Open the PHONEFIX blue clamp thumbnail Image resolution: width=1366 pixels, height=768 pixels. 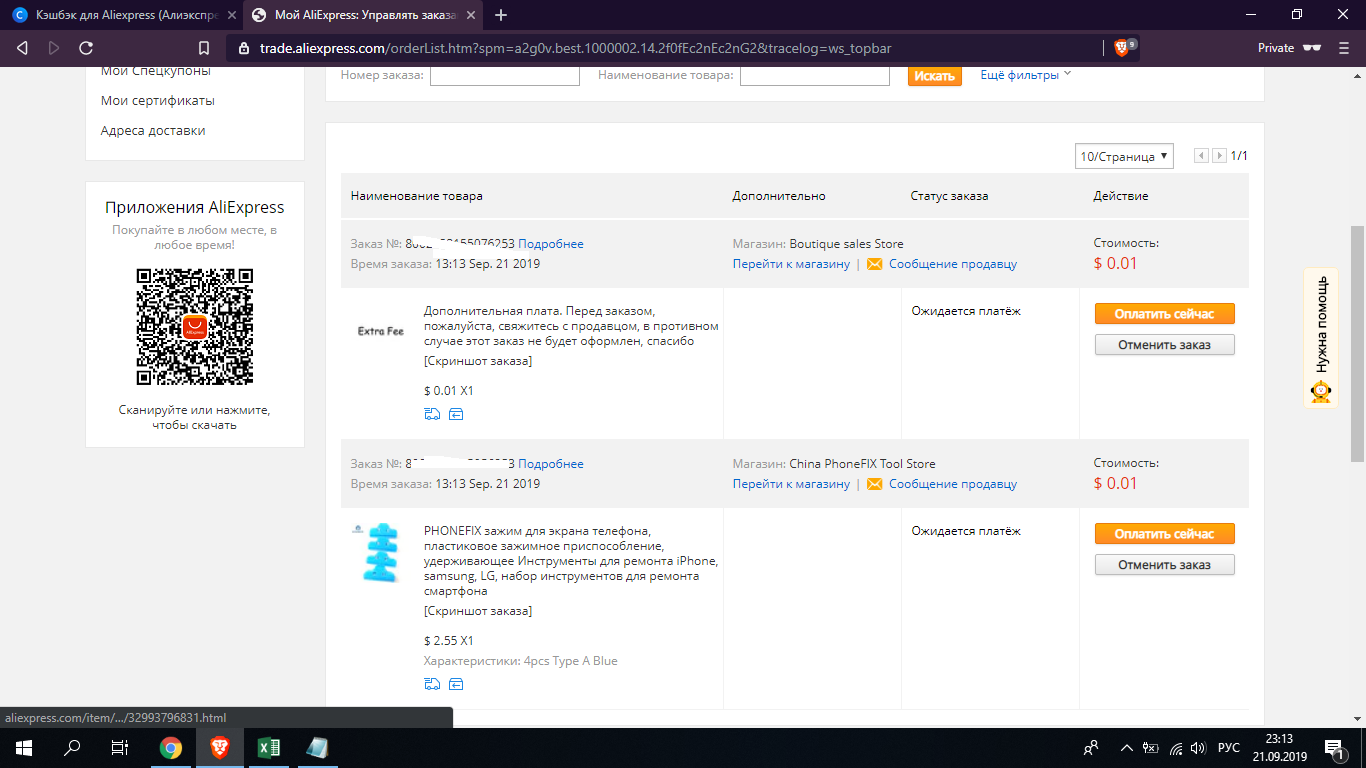point(381,551)
